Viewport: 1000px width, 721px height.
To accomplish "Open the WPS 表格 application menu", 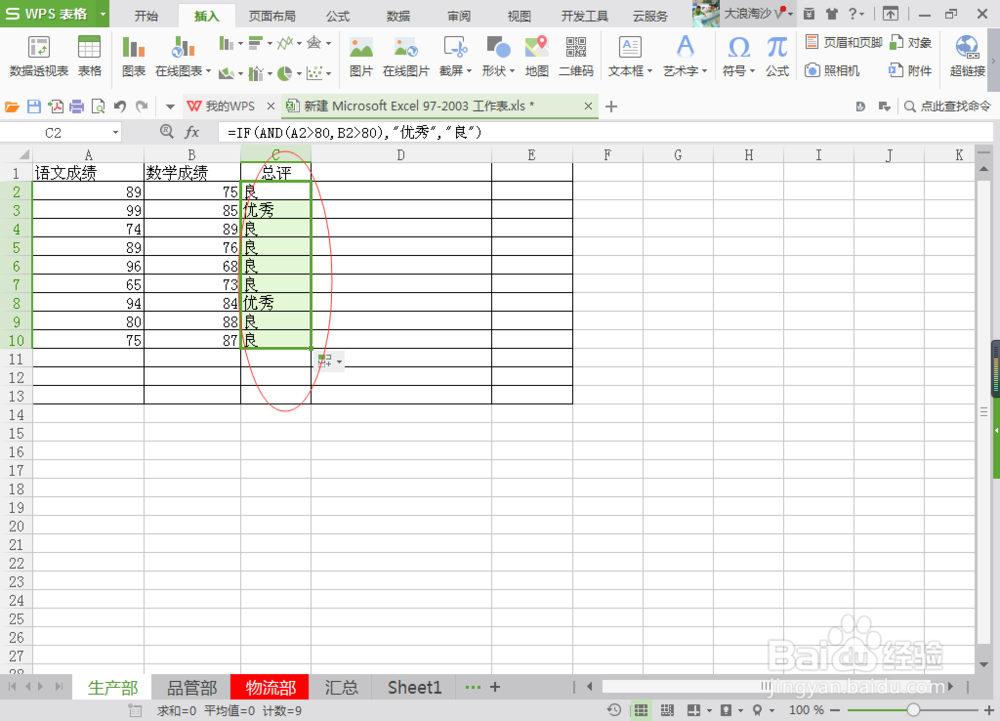I will click(x=54, y=13).
